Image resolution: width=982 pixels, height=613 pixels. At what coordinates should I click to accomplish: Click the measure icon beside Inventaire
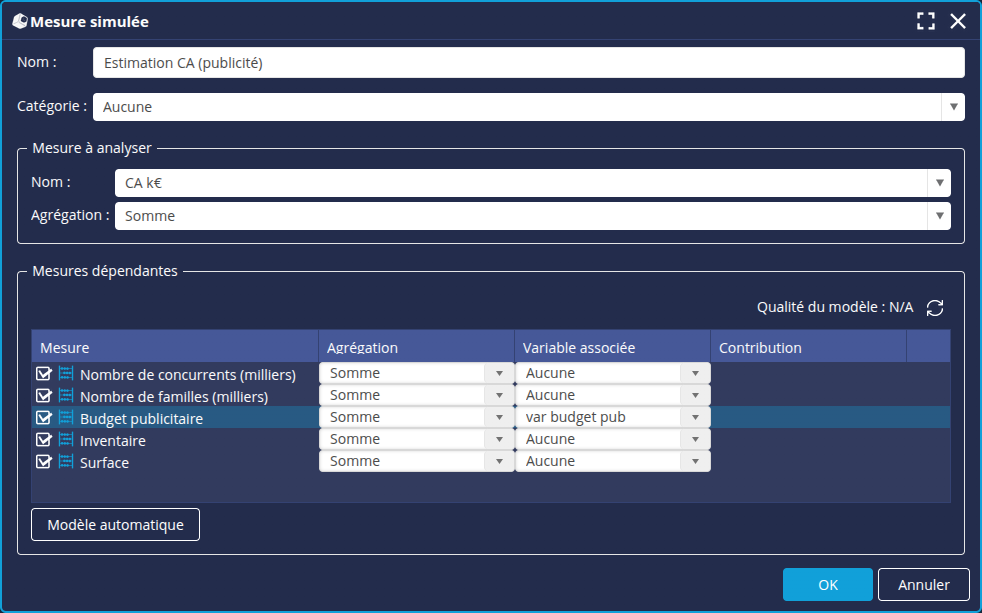point(66,440)
